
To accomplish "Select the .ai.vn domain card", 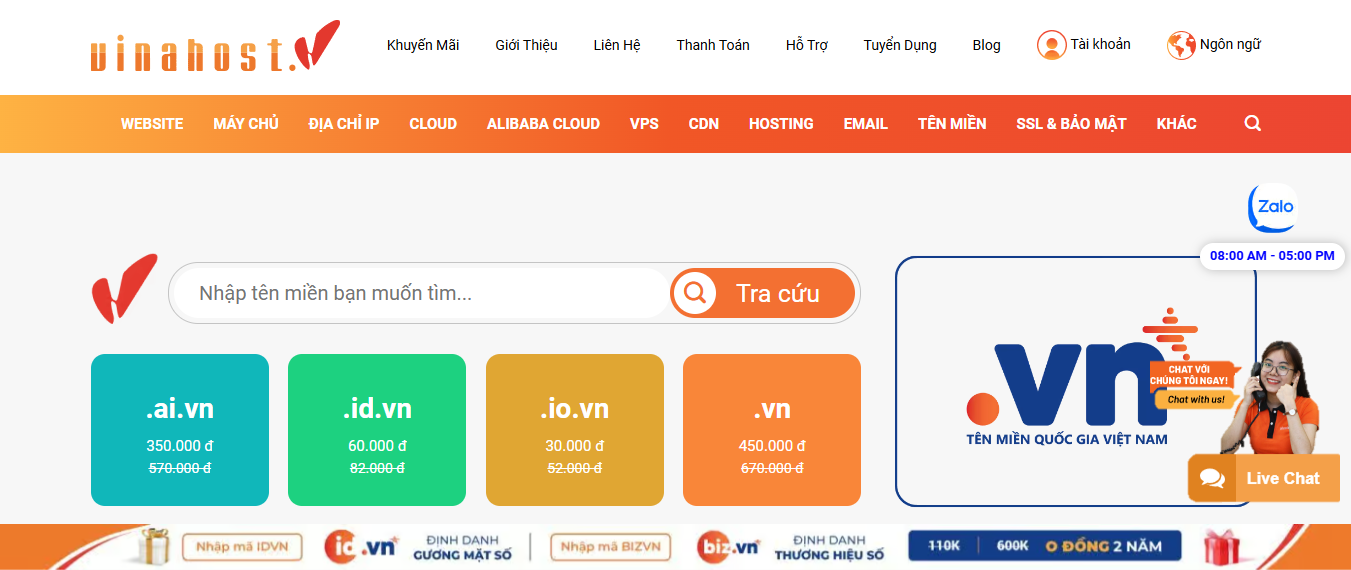I will [x=180, y=430].
